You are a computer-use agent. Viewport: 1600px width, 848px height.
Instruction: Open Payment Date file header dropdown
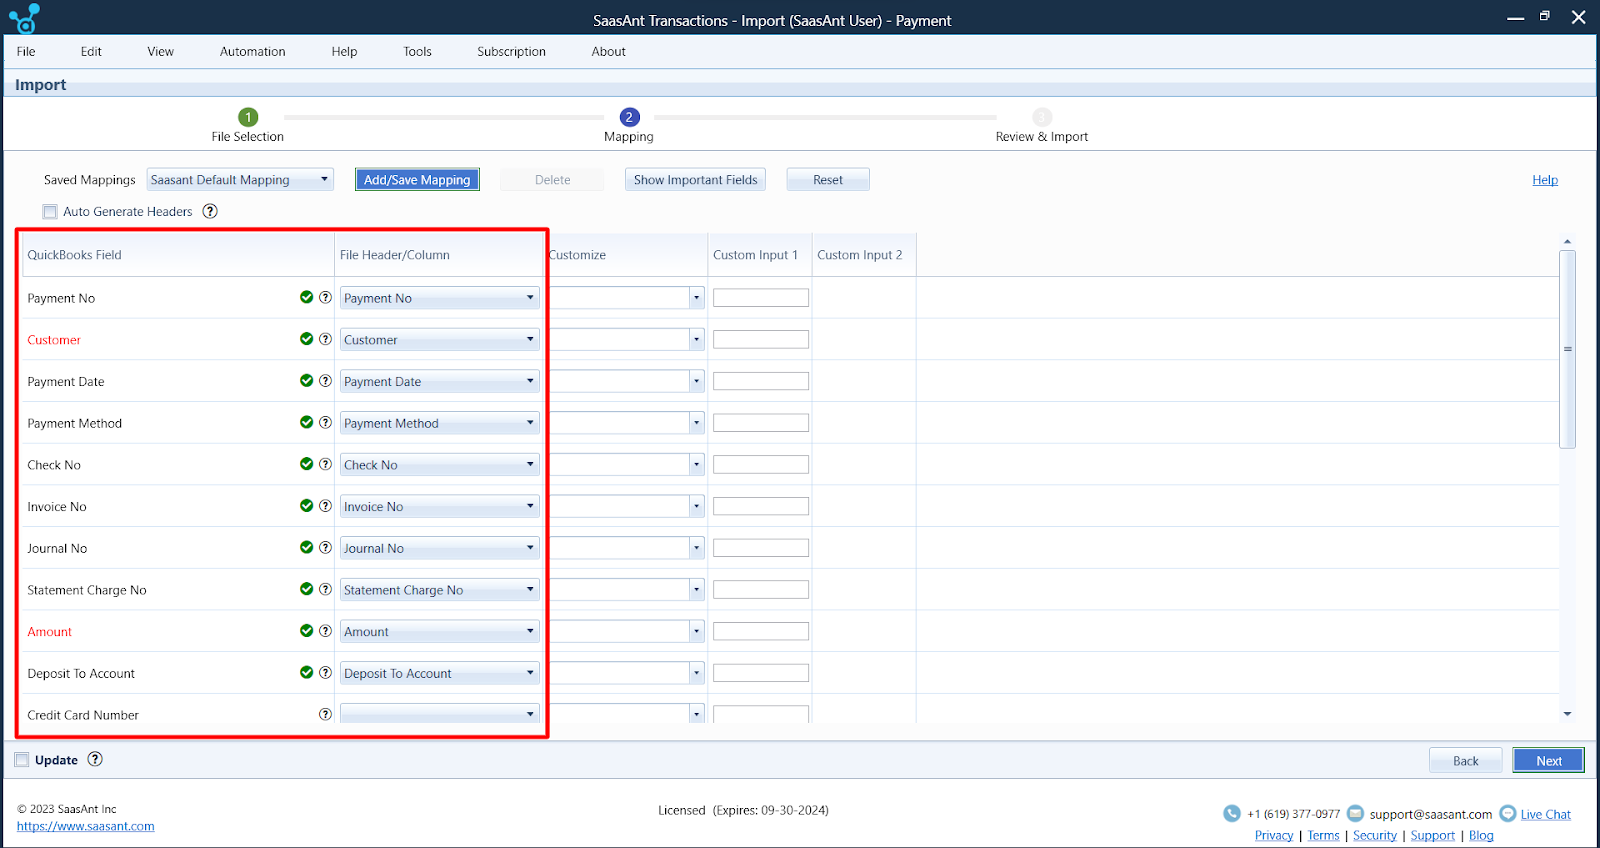[439, 381]
